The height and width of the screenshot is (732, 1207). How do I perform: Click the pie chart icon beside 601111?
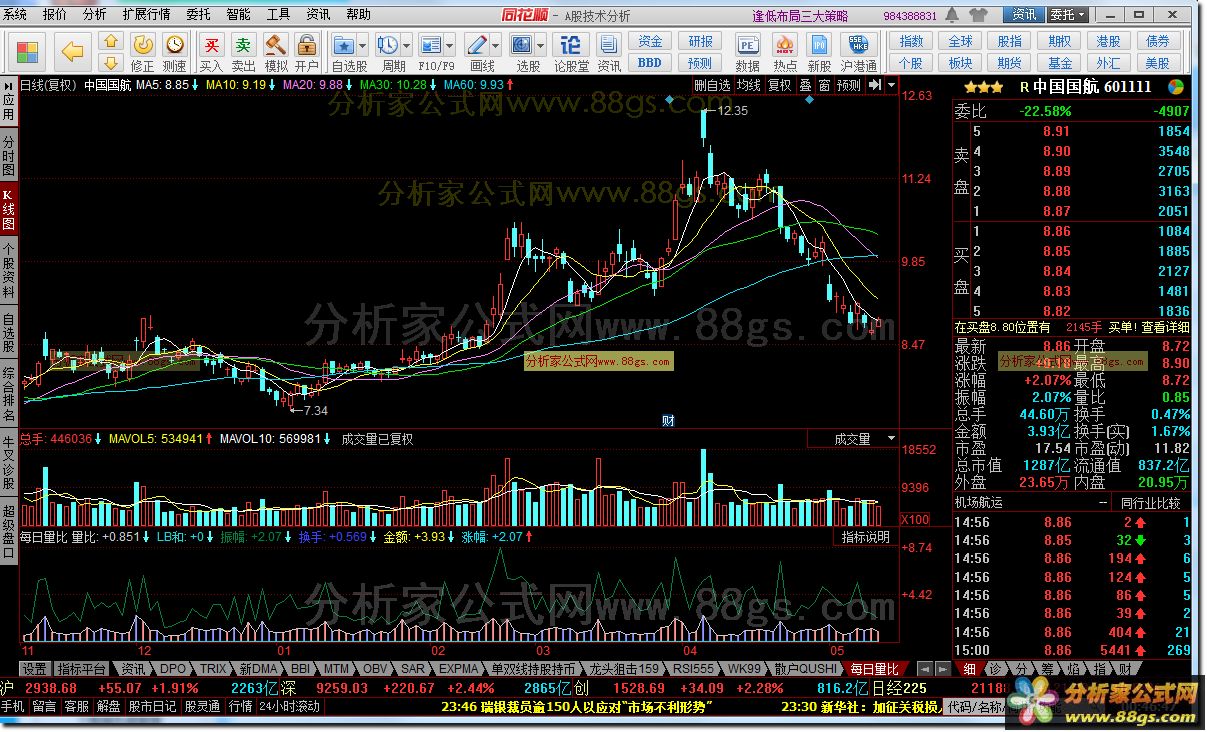coord(1175,87)
